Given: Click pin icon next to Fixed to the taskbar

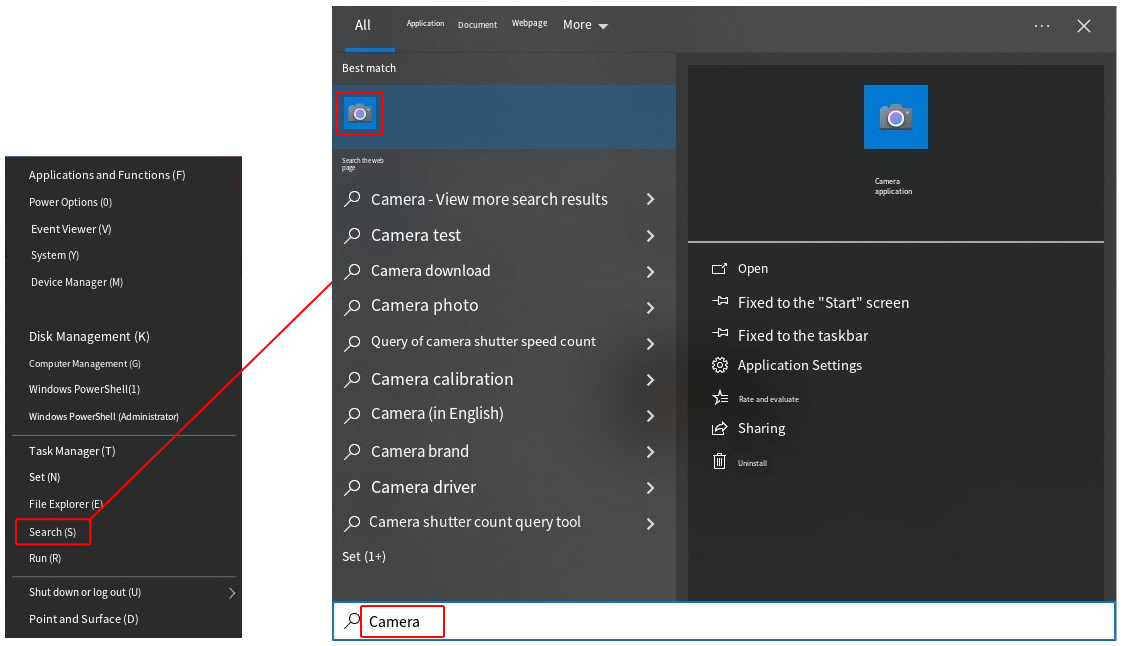Looking at the screenshot, I should tap(720, 333).
